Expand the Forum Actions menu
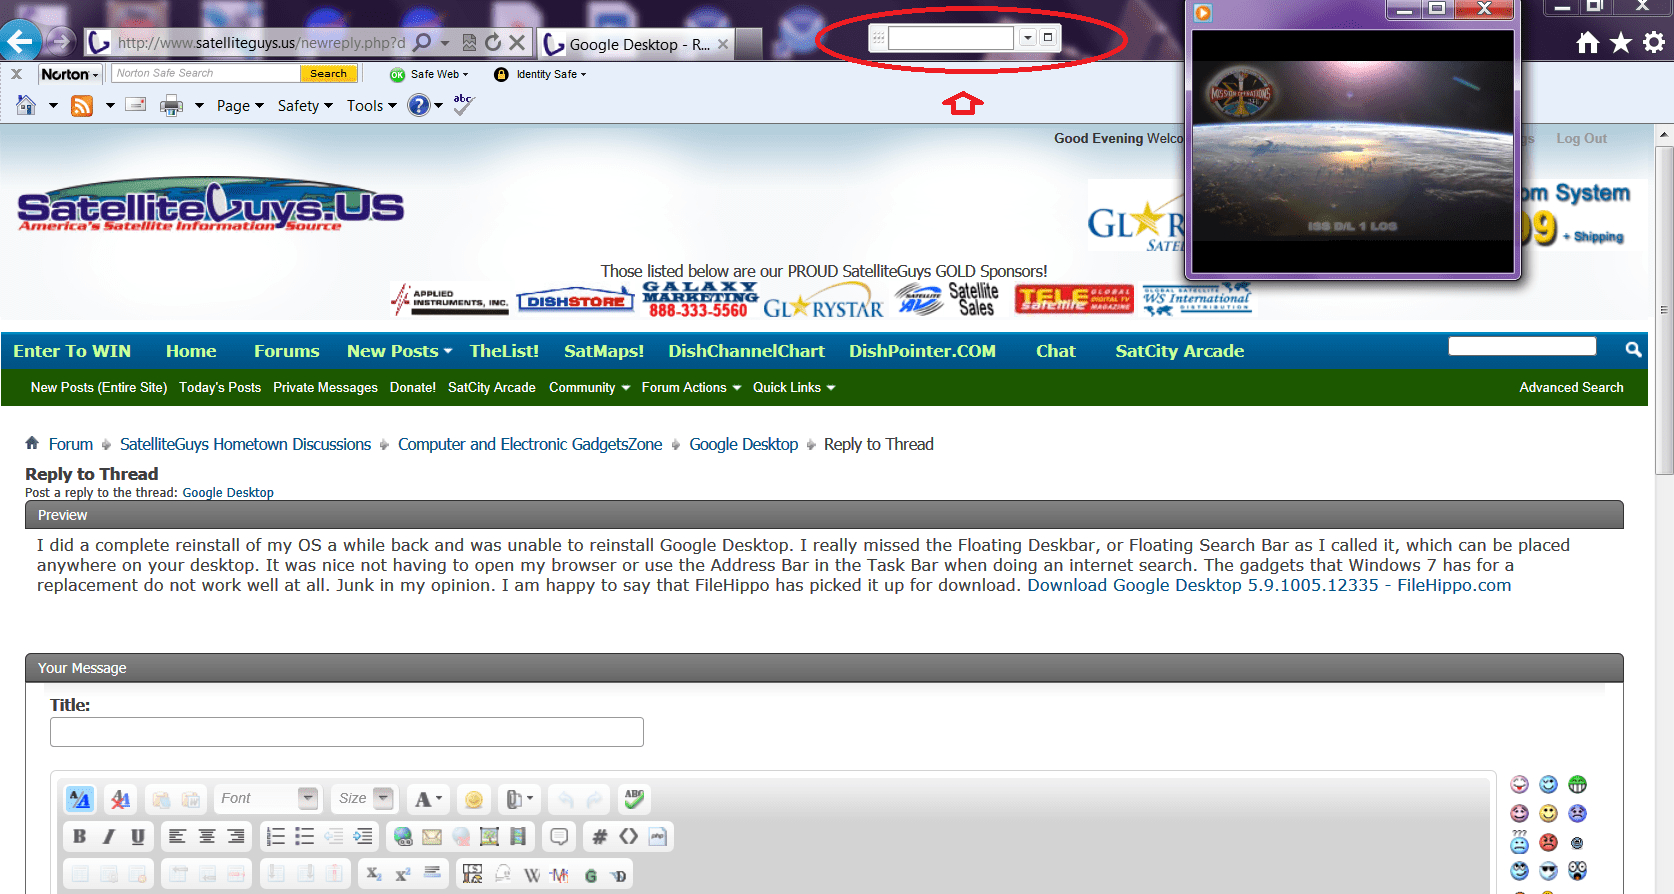Screen dimensions: 1674x894 (x=691, y=387)
